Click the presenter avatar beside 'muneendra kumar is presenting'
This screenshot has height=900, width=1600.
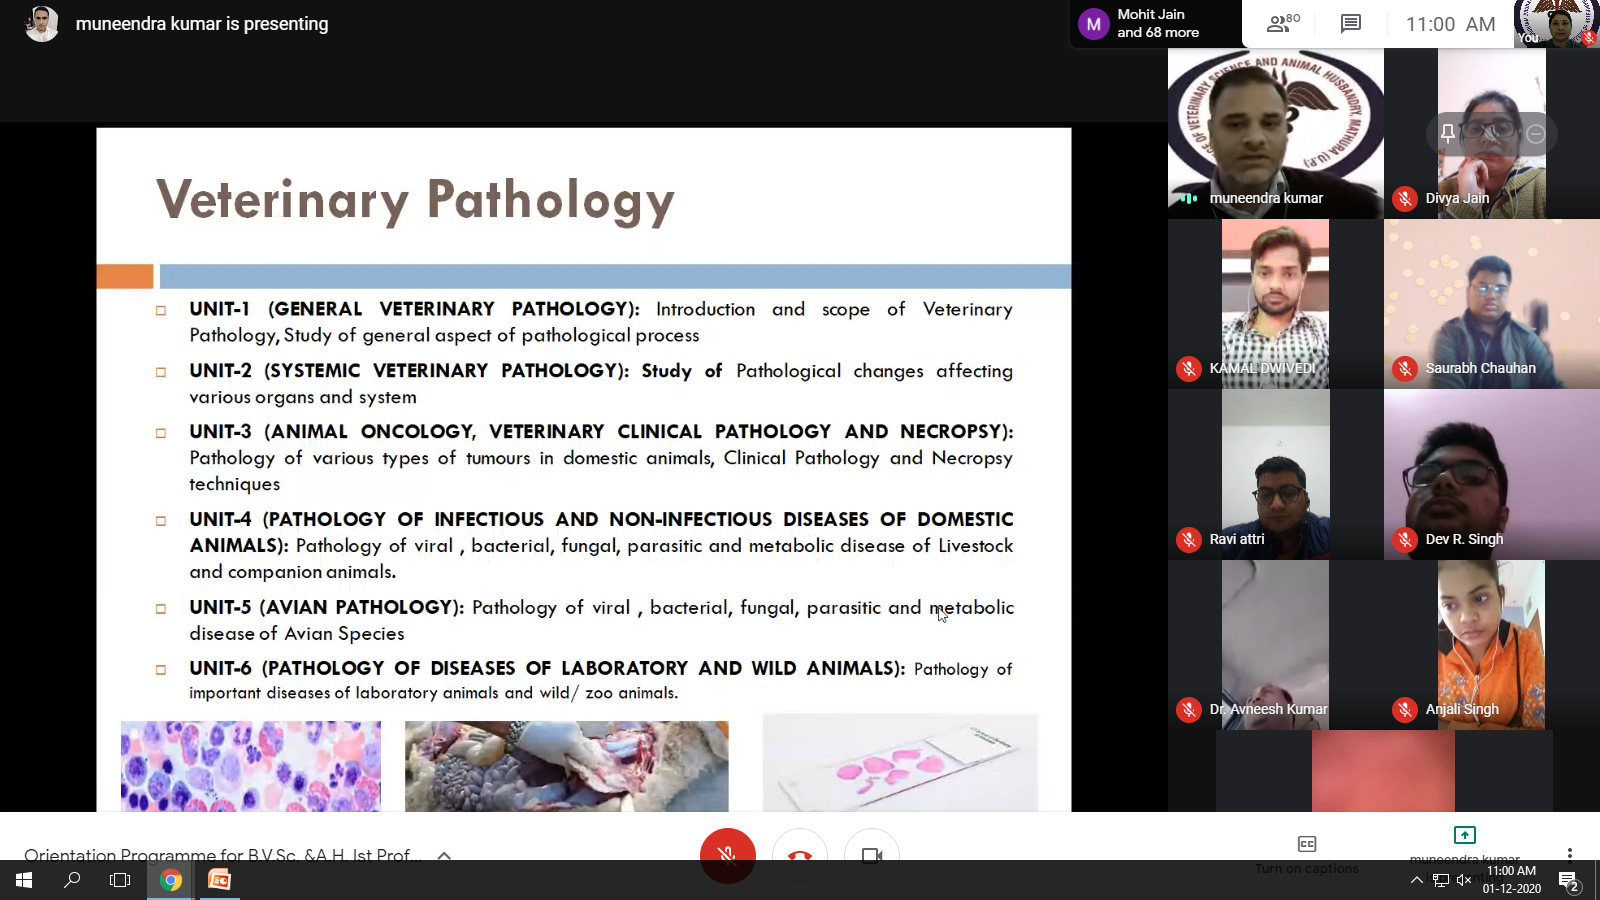point(41,24)
